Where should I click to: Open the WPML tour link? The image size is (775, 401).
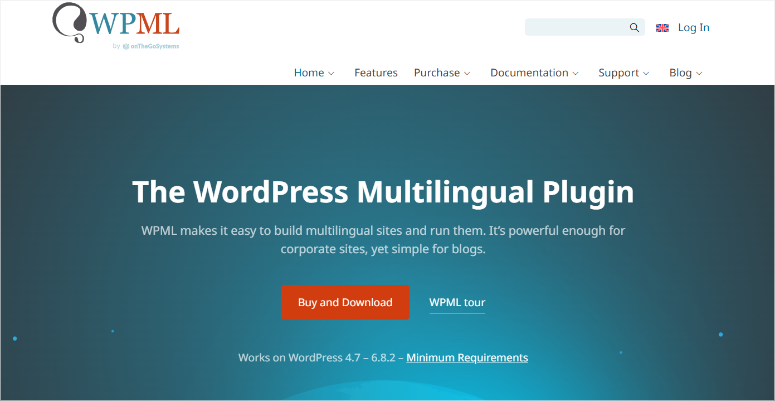(x=457, y=302)
